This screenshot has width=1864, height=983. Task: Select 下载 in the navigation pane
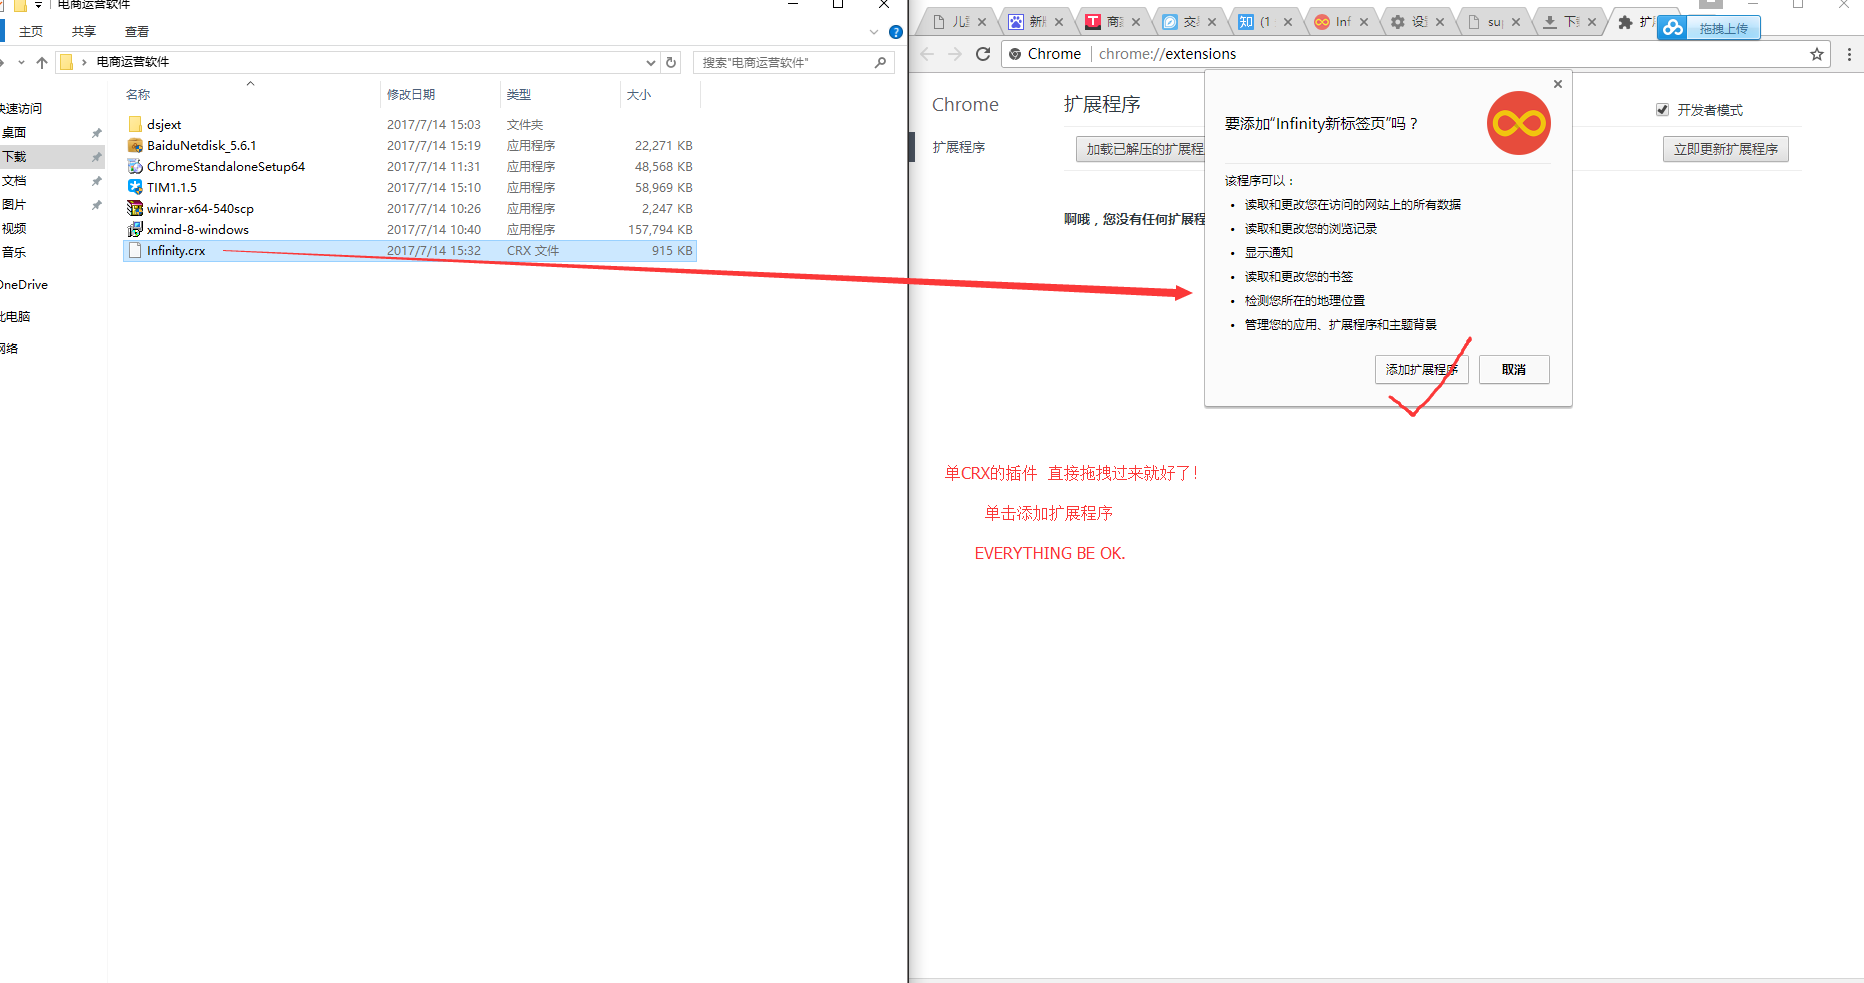pyautogui.click(x=14, y=156)
